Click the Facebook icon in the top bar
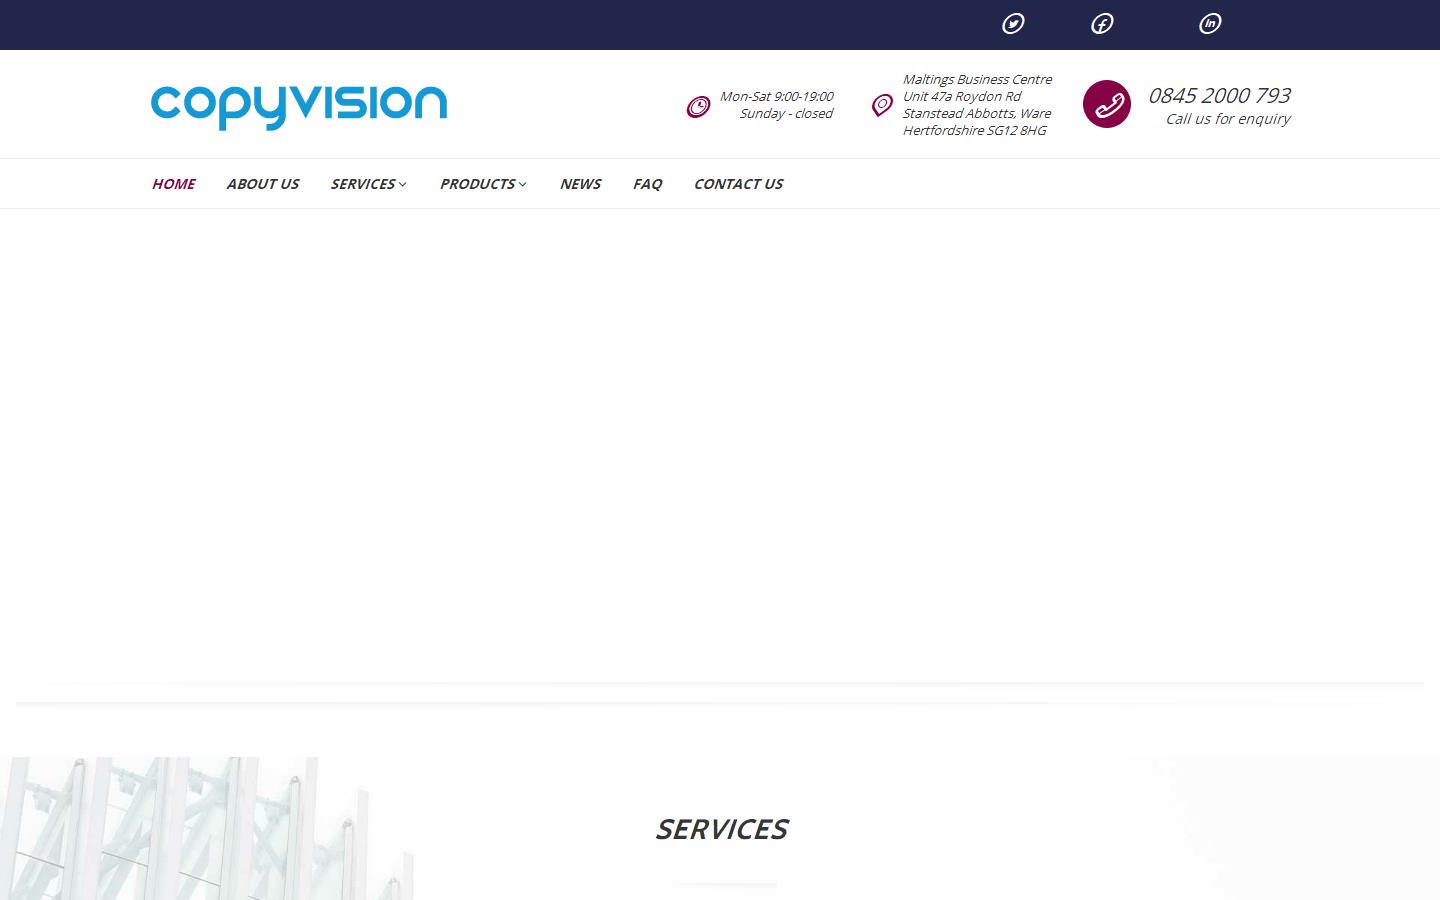1440x900 pixels. coord(1102,23)
